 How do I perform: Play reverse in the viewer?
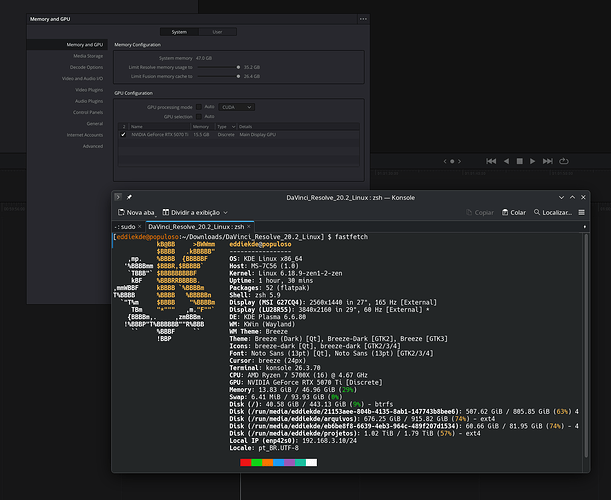tap(506, 161)
